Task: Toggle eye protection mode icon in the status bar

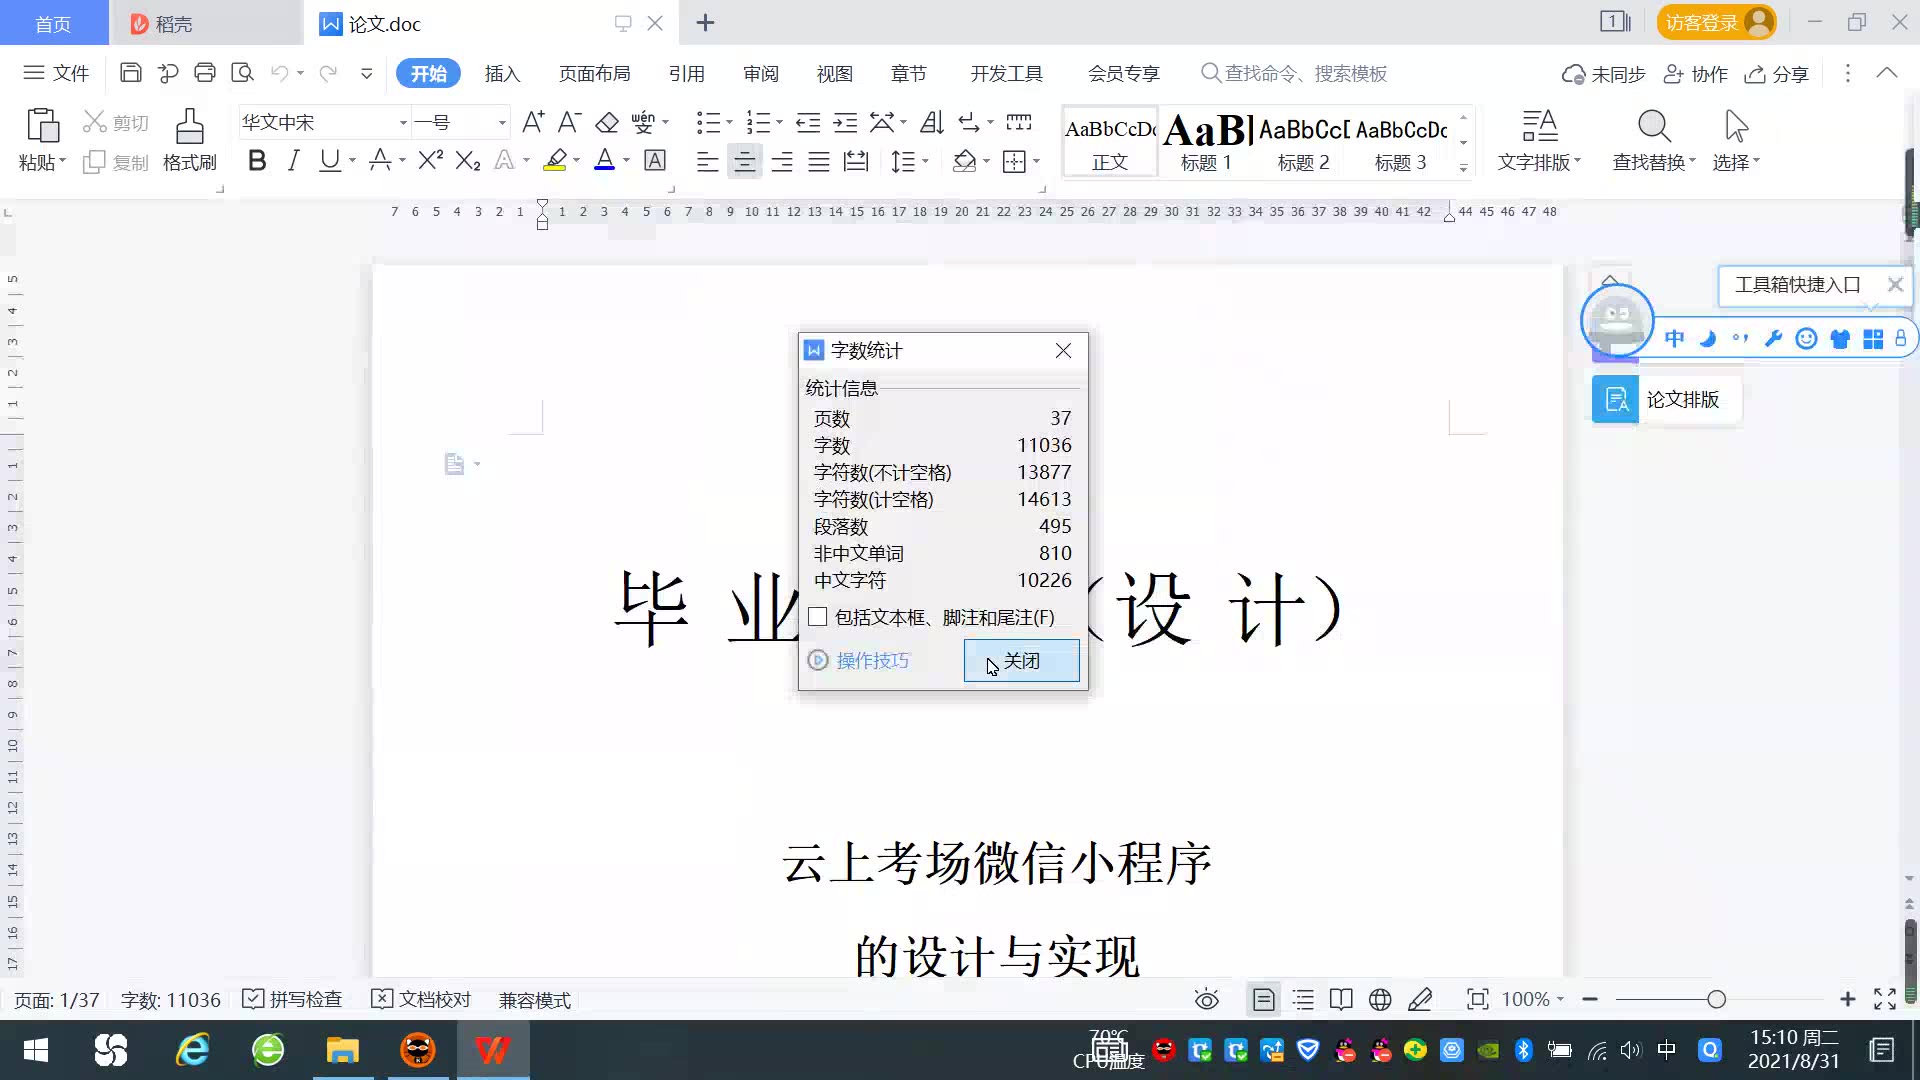Action: click(1207, 999)
